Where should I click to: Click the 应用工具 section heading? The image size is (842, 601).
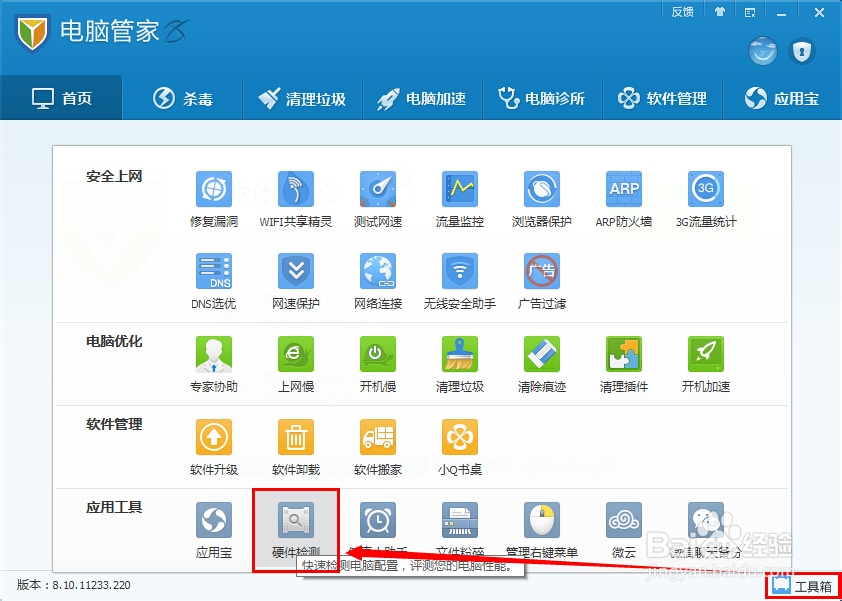tap(114, 507)
